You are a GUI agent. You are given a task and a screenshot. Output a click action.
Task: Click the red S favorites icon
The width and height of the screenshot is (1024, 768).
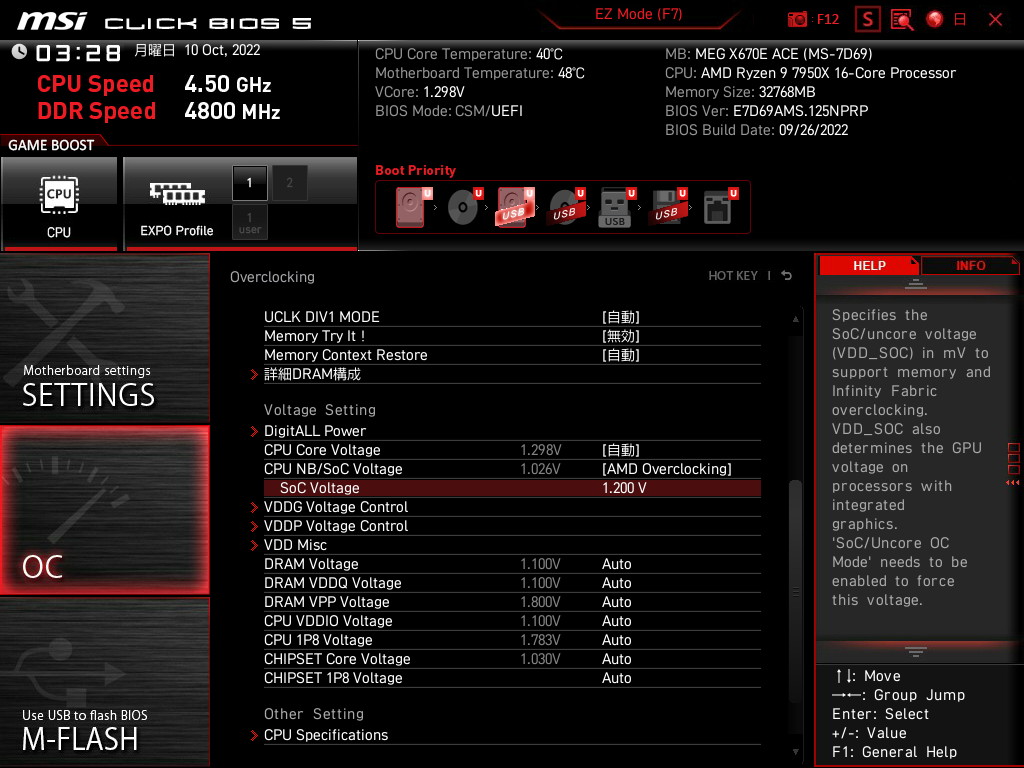point(868,19)
